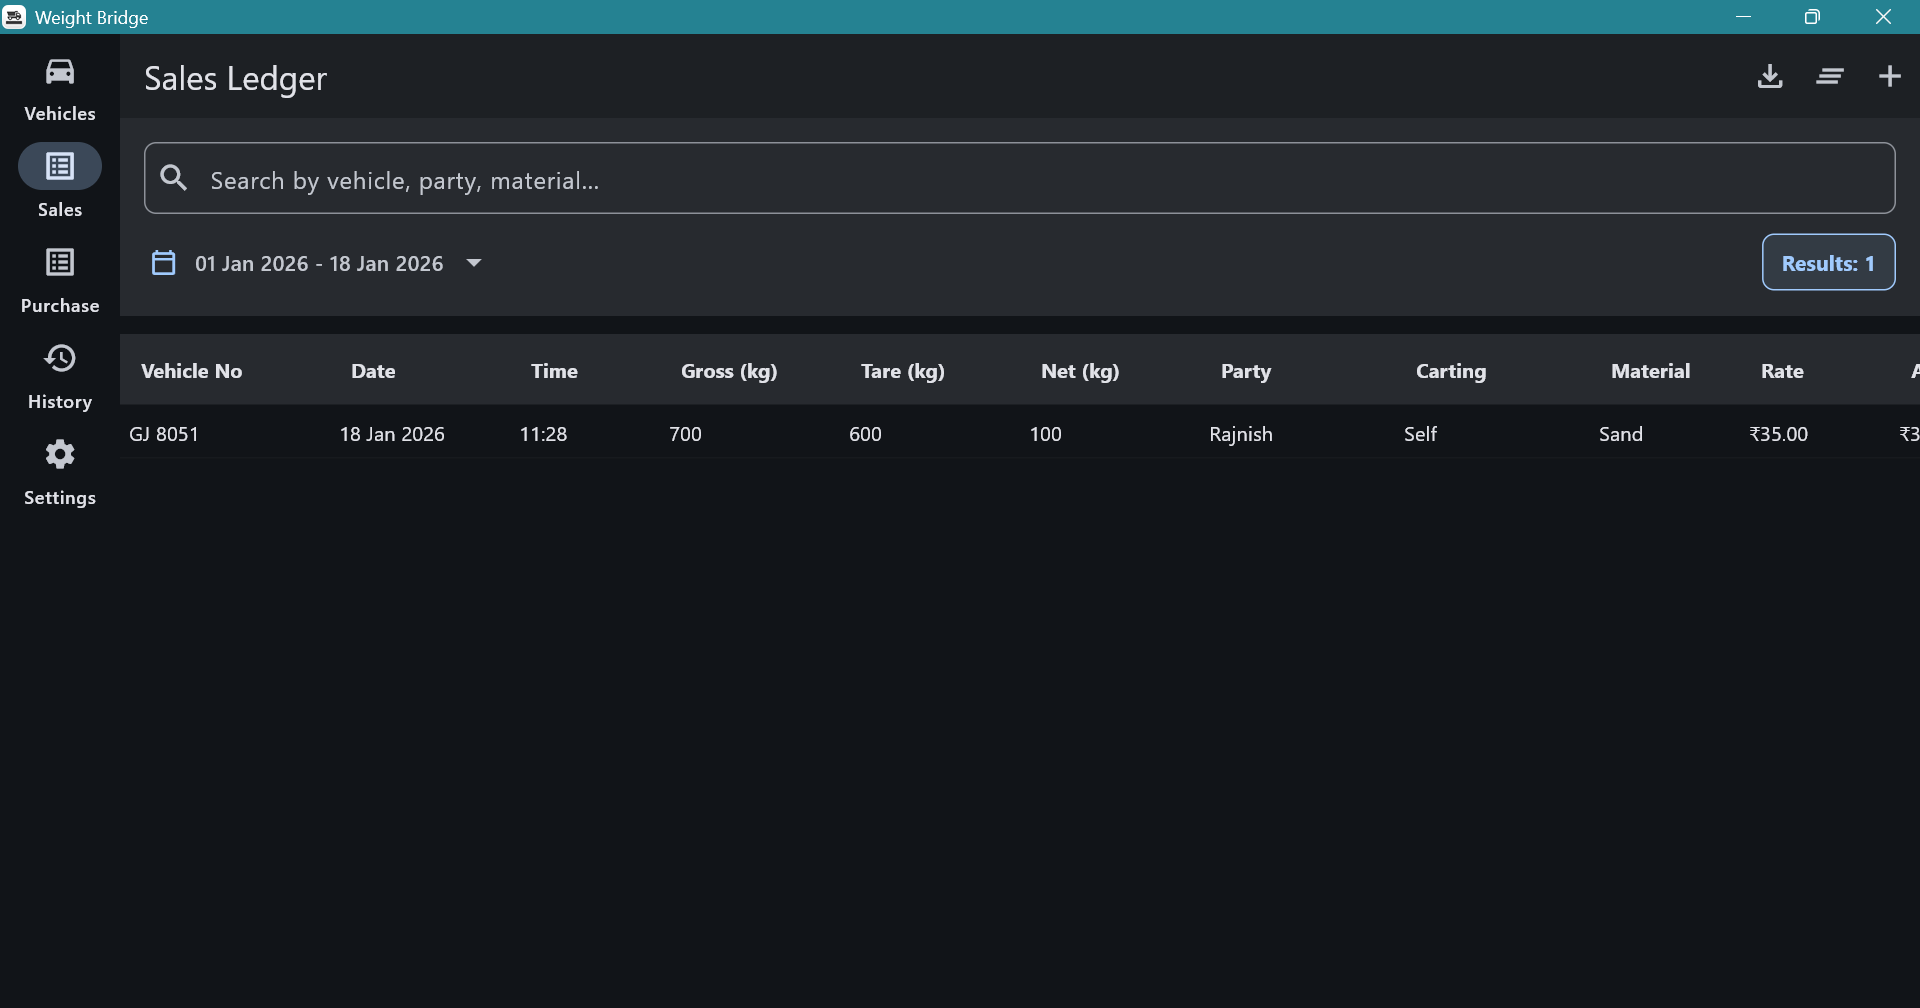Select vehicle number GJ 8051 cell
This screenshot has height=1008, width=1920.
pyautogui.click(x=164, y=434)
